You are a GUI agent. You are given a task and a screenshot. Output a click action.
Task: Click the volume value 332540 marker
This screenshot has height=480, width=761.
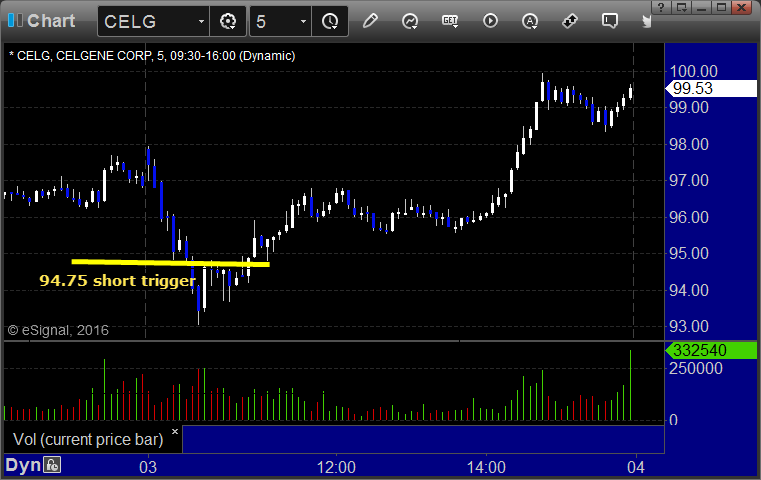tap(711, 350)
